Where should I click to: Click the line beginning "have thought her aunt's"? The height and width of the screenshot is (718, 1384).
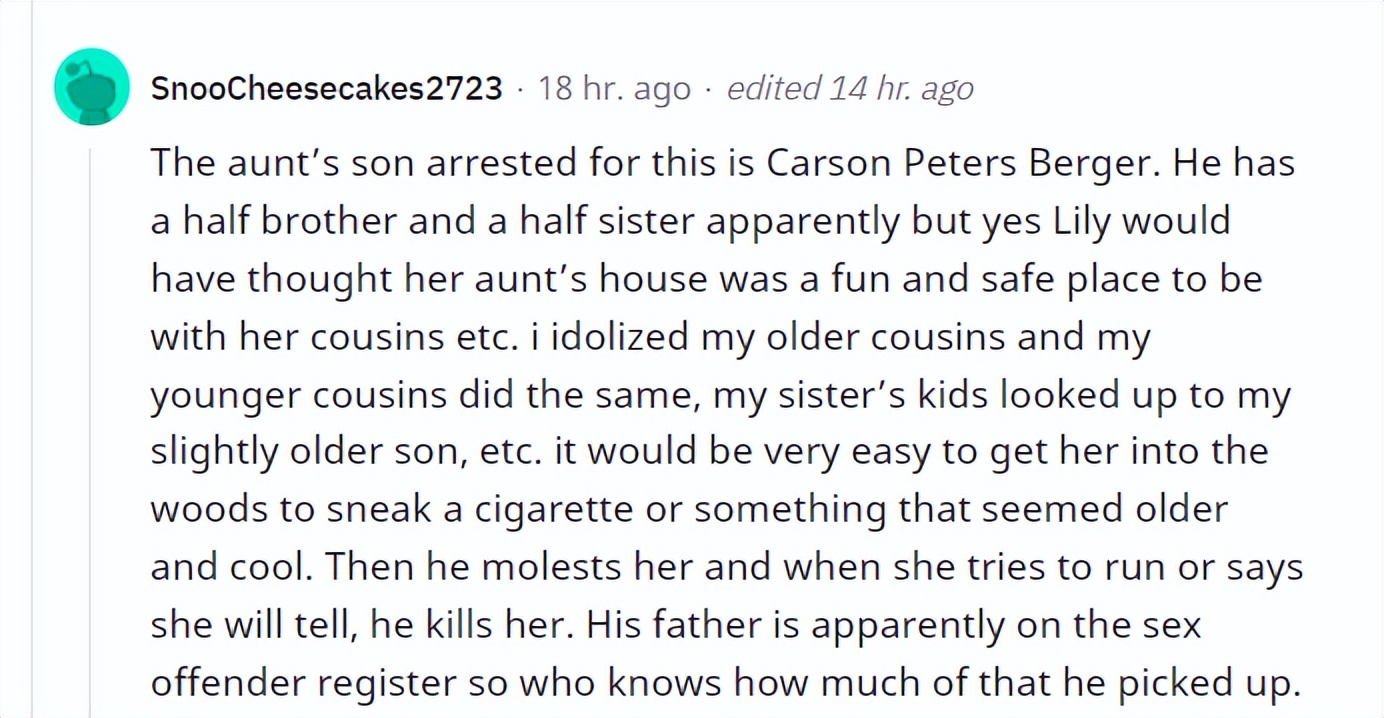click(706, 279)
